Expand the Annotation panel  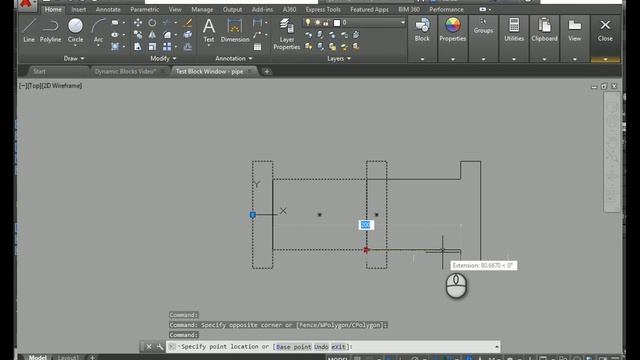tap(234, 58)
